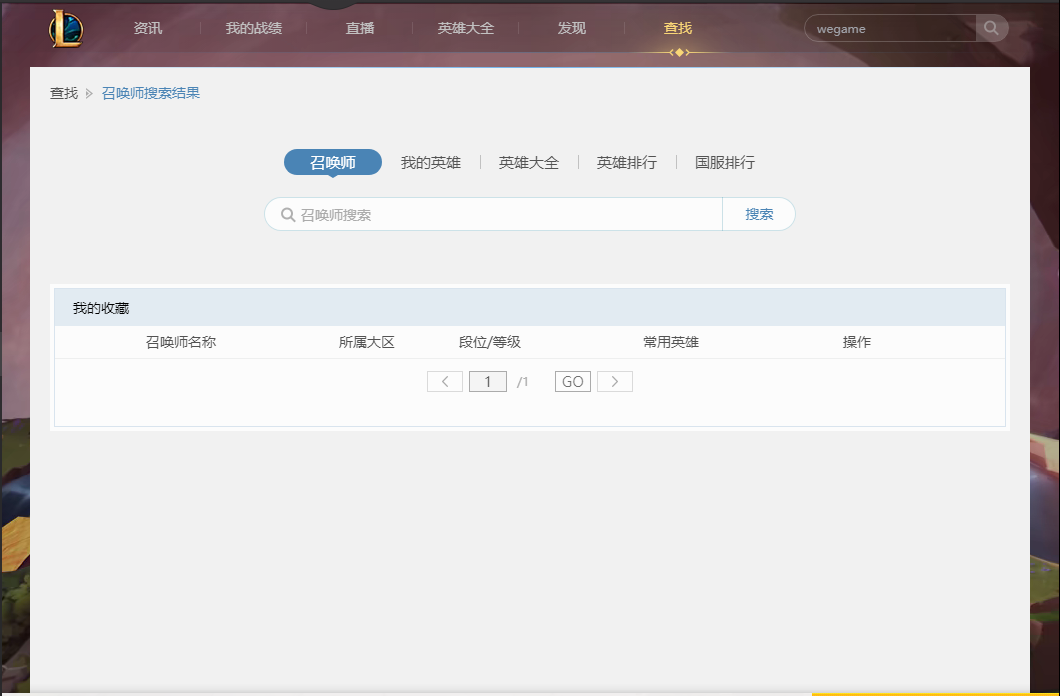Click the top-right search magnifier button
This screenshot has height=696, width=1060.
pyautogui.click(x=992, y=28)
